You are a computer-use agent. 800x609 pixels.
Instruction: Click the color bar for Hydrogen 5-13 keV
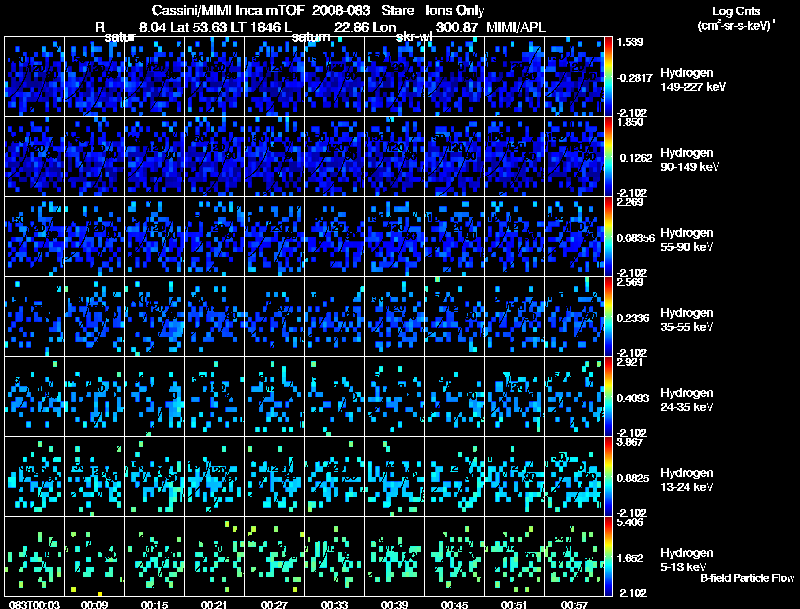pos(608,557)
